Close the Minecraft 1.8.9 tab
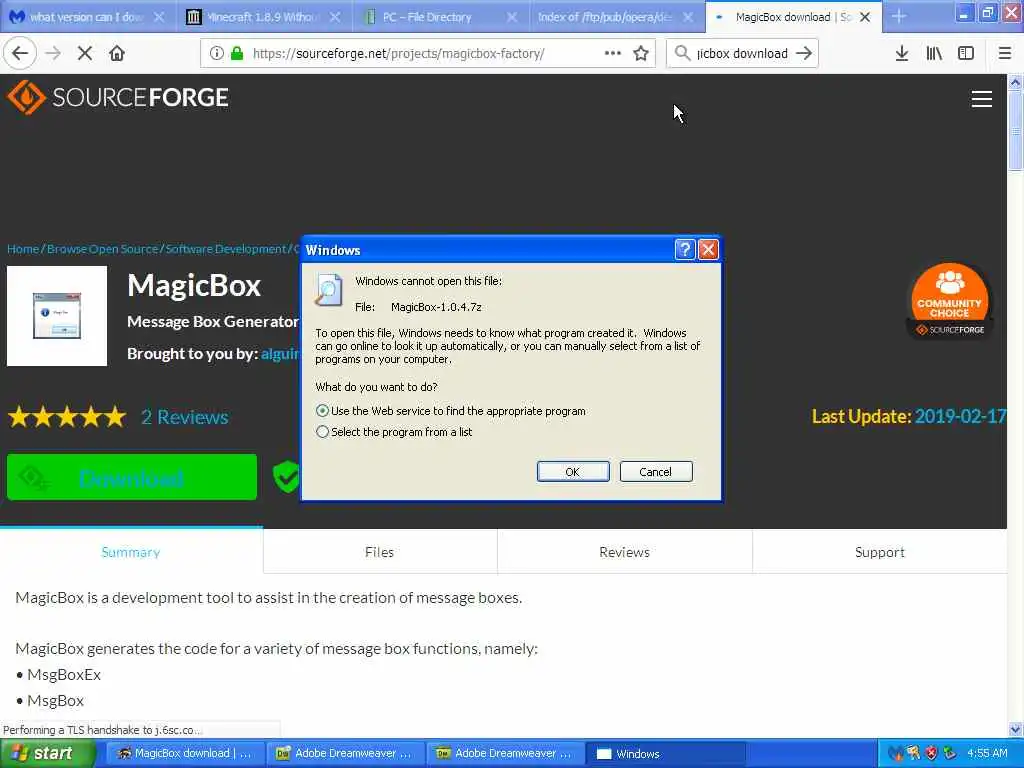1024x768 pixels. click(x=335, y=17)
